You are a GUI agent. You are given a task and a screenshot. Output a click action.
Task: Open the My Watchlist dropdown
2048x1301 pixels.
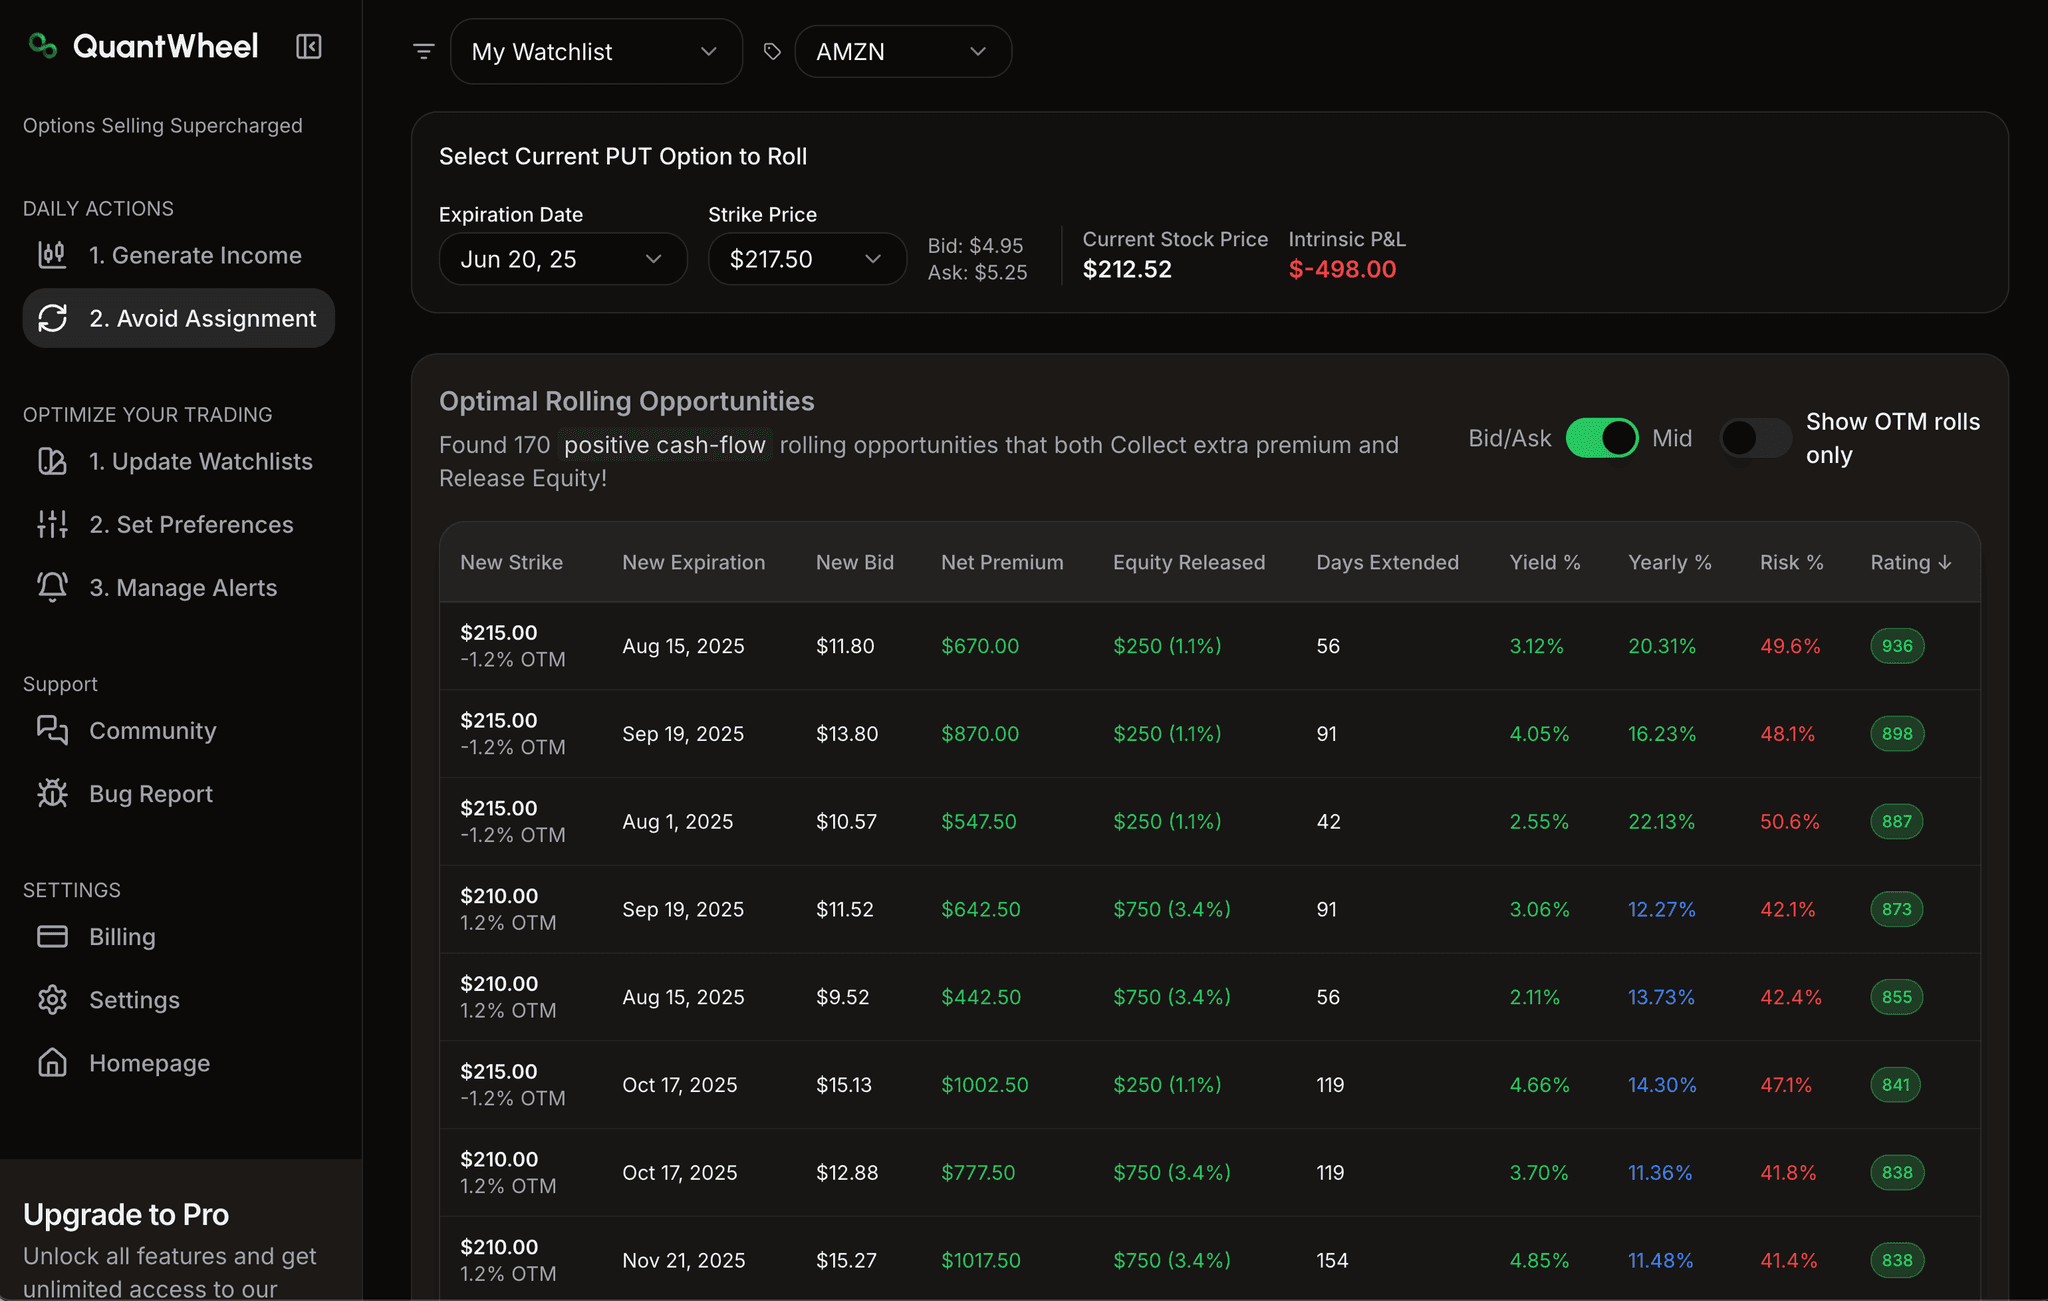coord(596,51)
